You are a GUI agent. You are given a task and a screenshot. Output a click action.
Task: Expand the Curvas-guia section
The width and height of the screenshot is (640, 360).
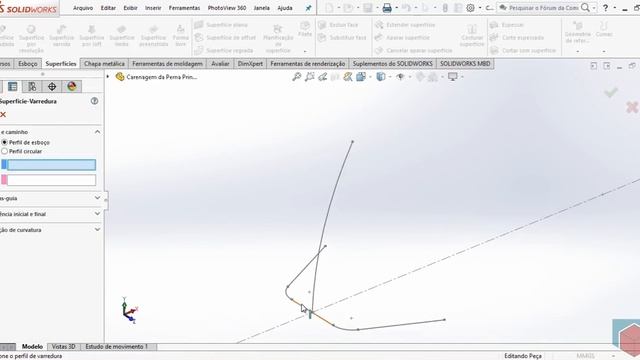[x=97, y=198]
